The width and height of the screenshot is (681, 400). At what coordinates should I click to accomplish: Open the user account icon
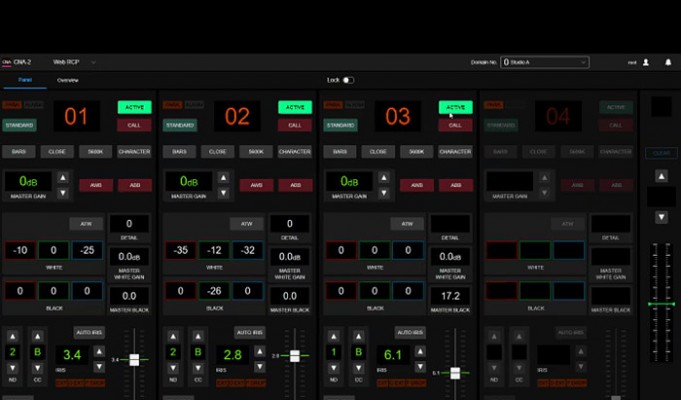coord(645,62)
